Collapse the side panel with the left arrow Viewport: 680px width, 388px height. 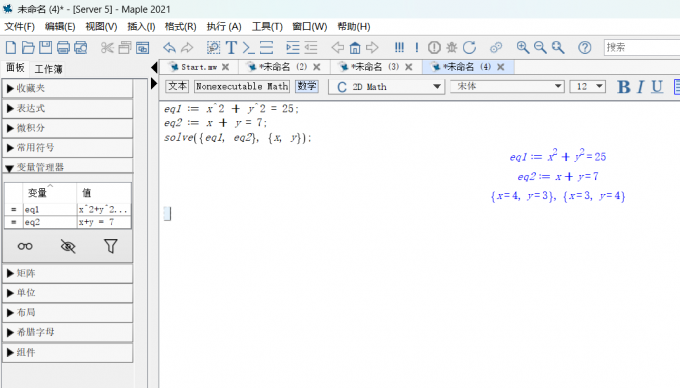tap(154, 67)
